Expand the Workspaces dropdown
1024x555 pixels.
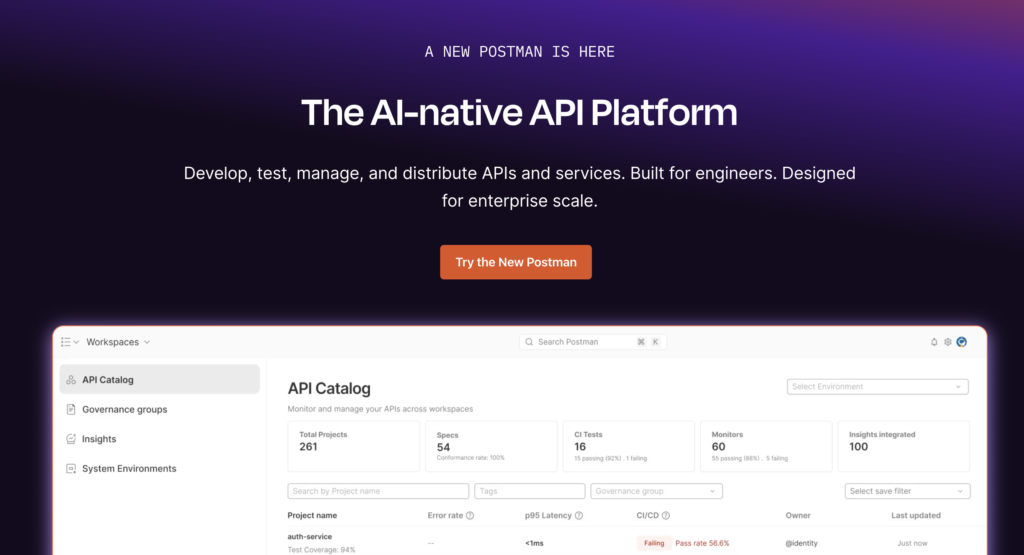pyautogui.click(x=118, y=342)
